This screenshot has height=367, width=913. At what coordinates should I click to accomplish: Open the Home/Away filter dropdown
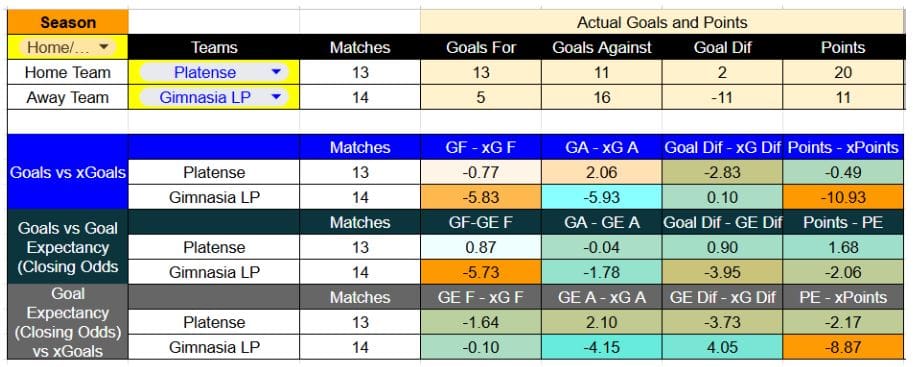[68, 47]
